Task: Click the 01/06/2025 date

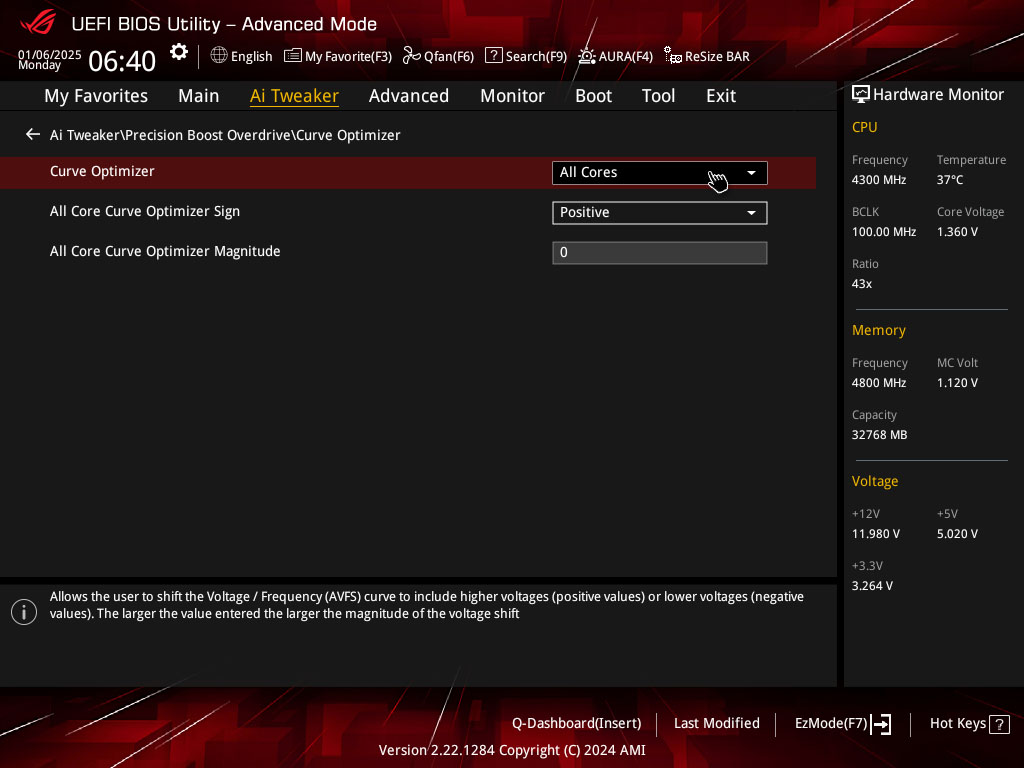Action: point(50,55)
